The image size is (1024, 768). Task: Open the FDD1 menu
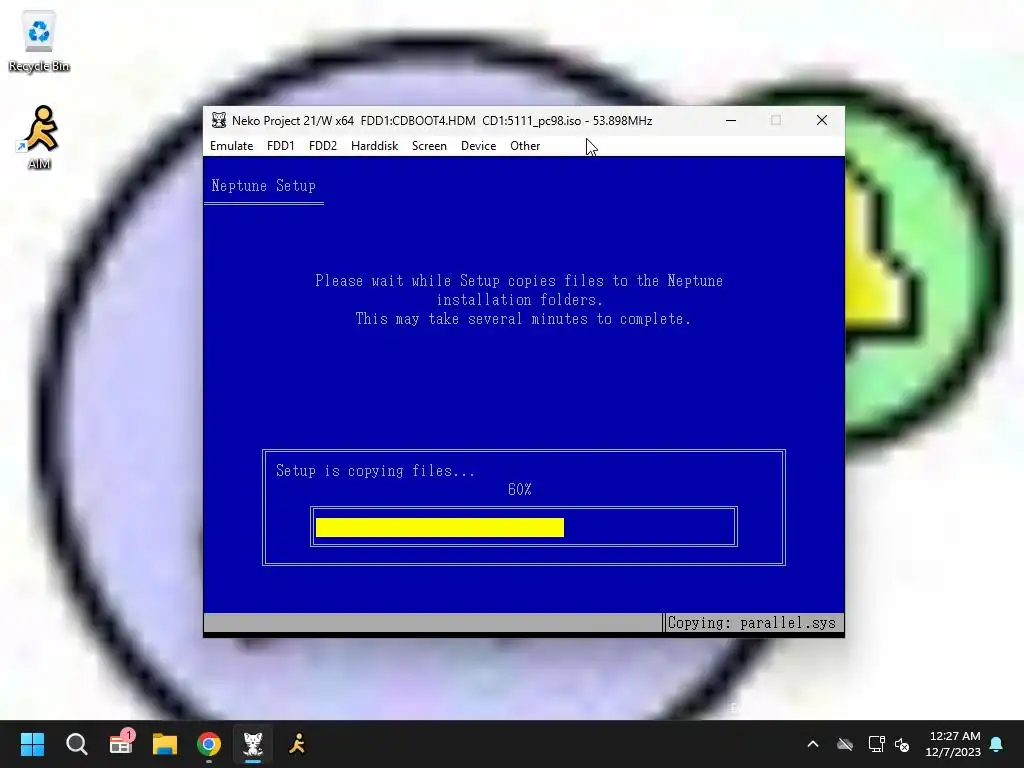tap(281, 146)
